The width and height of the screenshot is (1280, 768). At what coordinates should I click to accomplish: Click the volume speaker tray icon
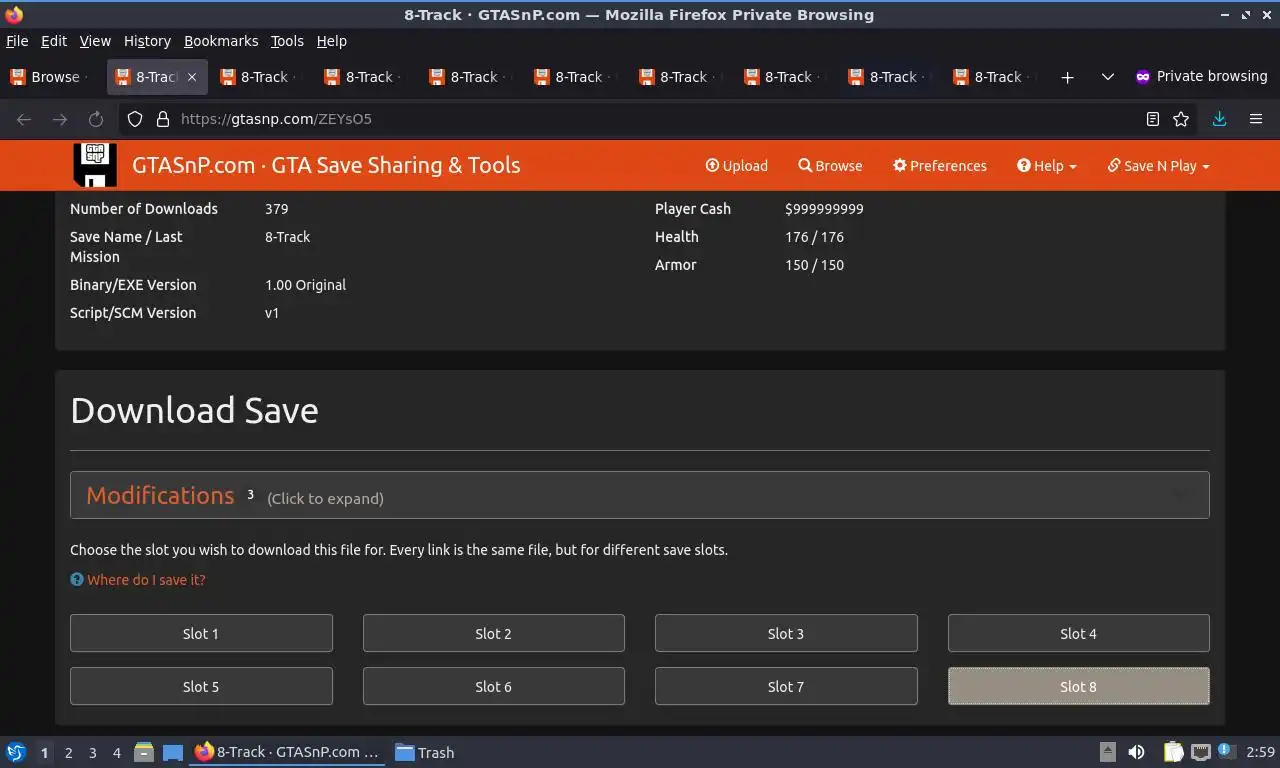point(1137,752)
